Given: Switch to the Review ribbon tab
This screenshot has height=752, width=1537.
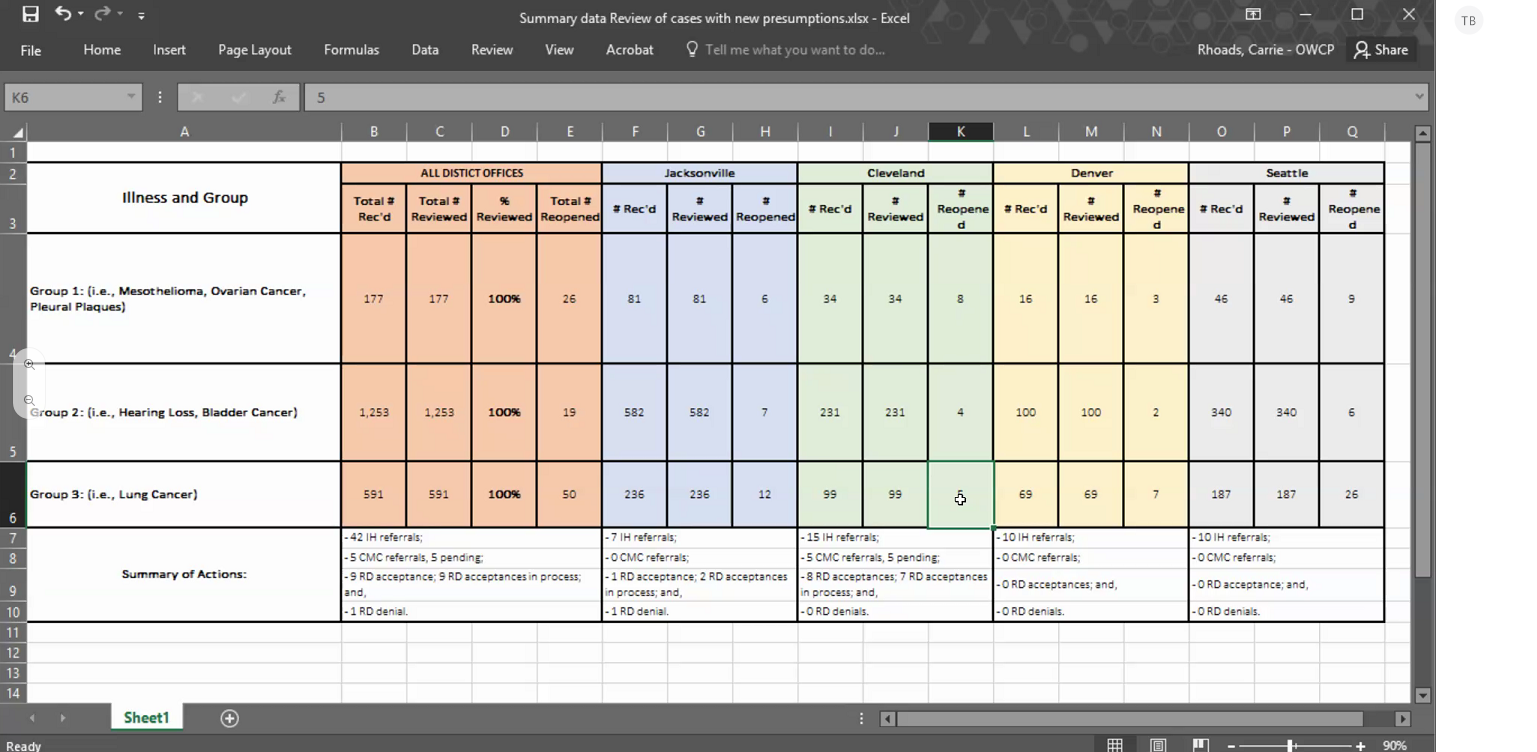Looking at the screenshot, I should (492, 50).
